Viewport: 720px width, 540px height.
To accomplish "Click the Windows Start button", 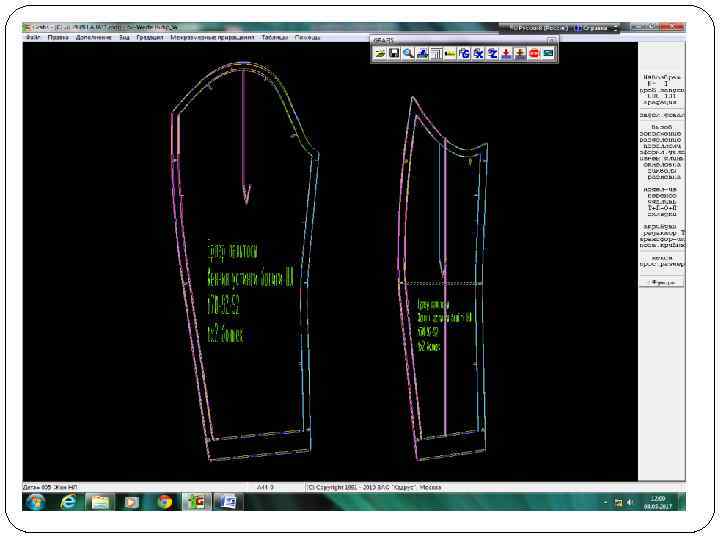I will (35, 502).
